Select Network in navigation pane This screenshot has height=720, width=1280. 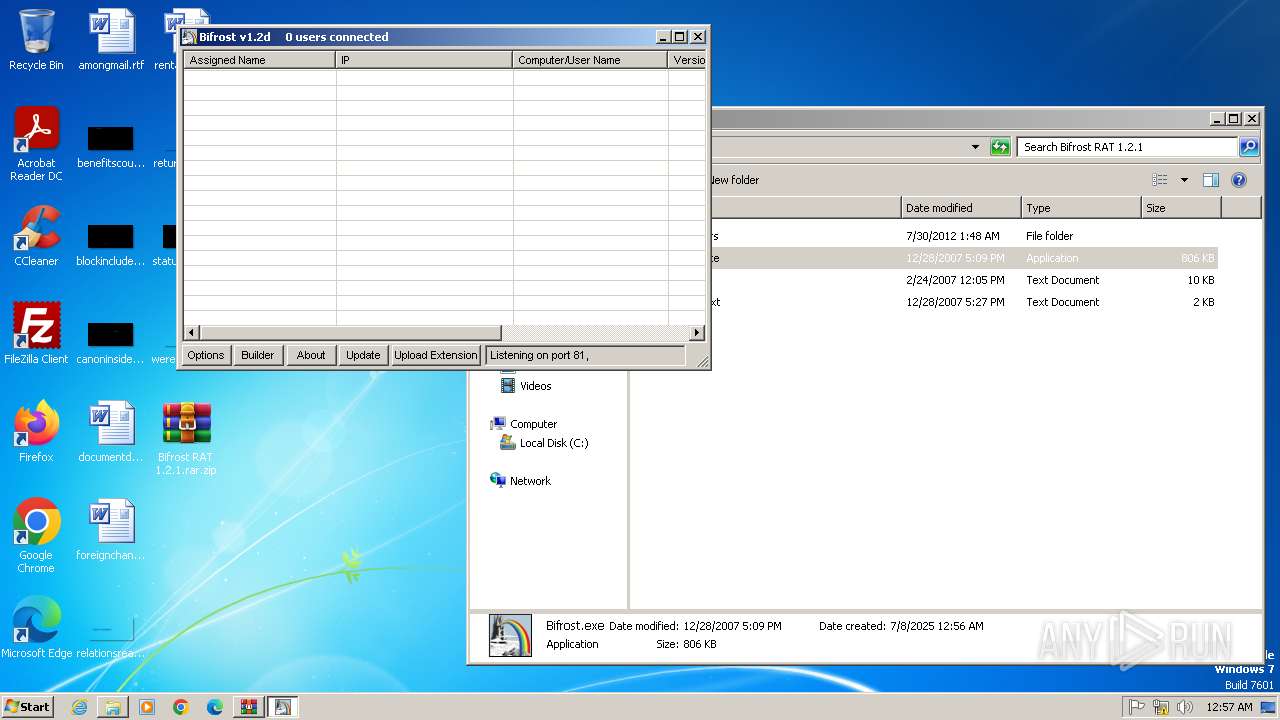coord(521,481)
